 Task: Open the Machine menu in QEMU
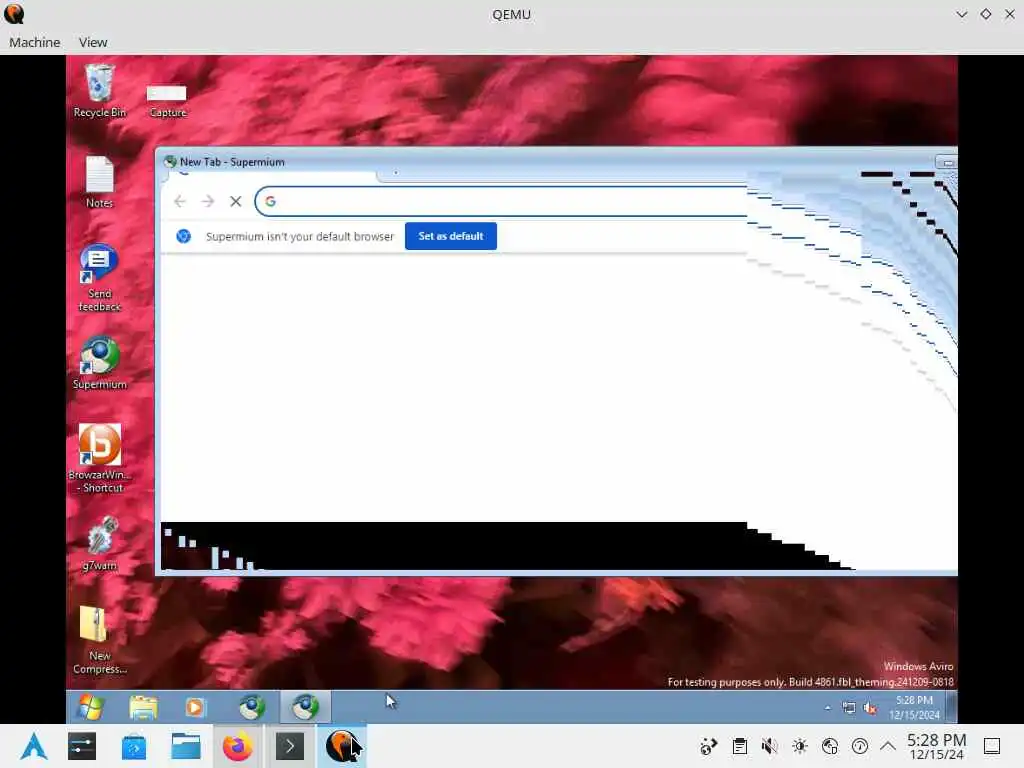tap(35, 42)
